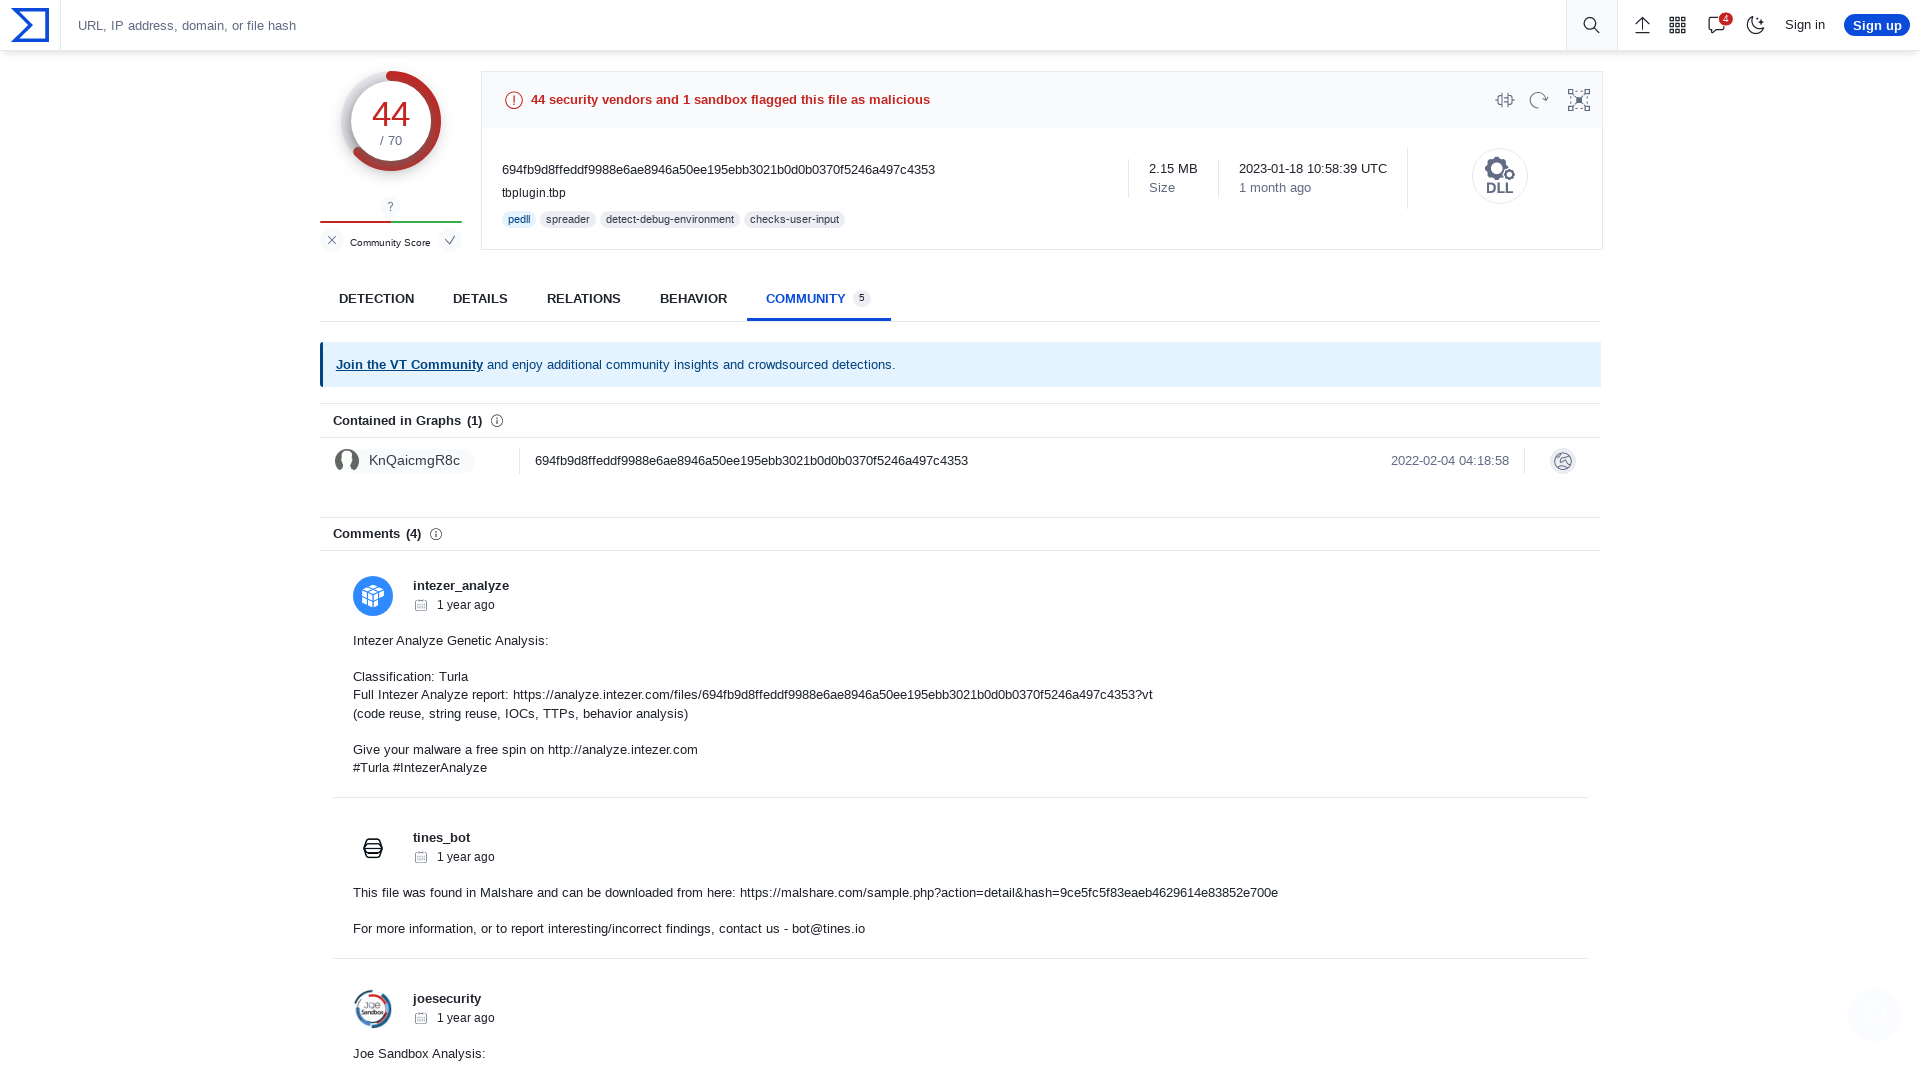Click Sign in link
1920x1080 pixels.
pos(1804,25)
